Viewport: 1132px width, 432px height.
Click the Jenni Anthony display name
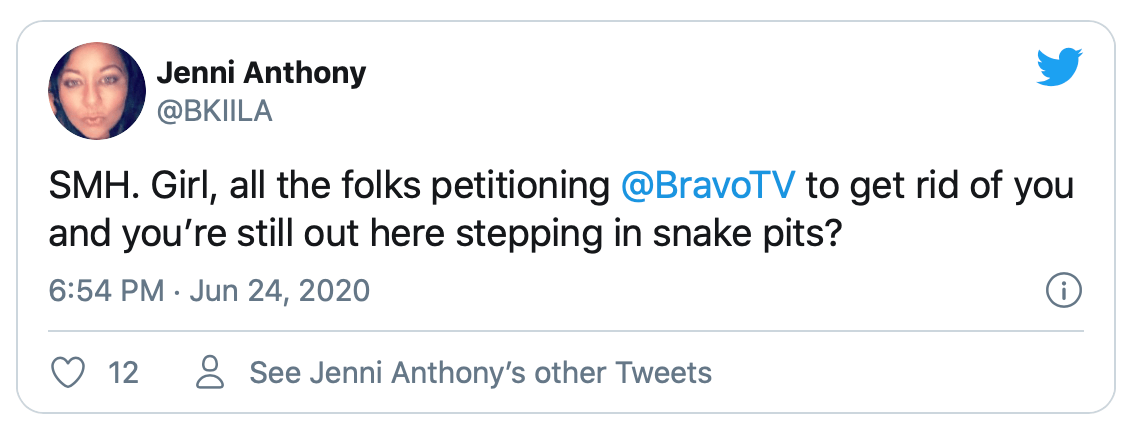tap(261, 73)
